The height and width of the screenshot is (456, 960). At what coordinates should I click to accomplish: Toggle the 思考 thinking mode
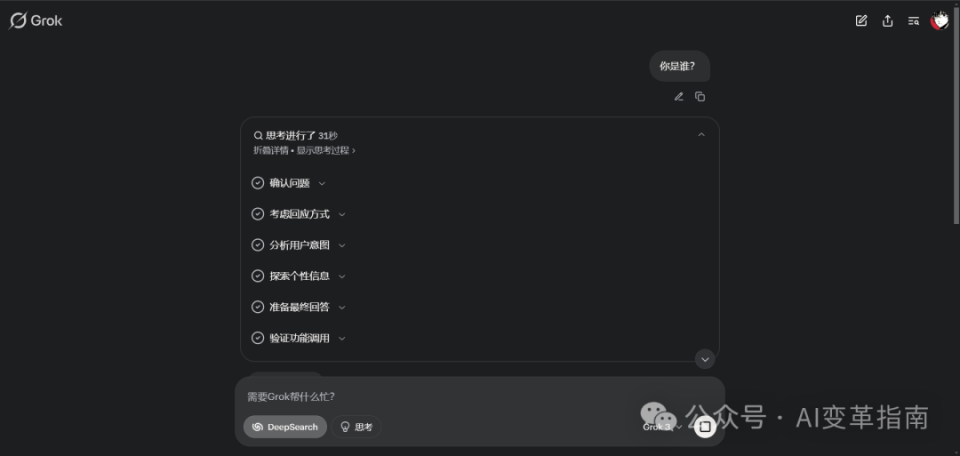(356, 427)
